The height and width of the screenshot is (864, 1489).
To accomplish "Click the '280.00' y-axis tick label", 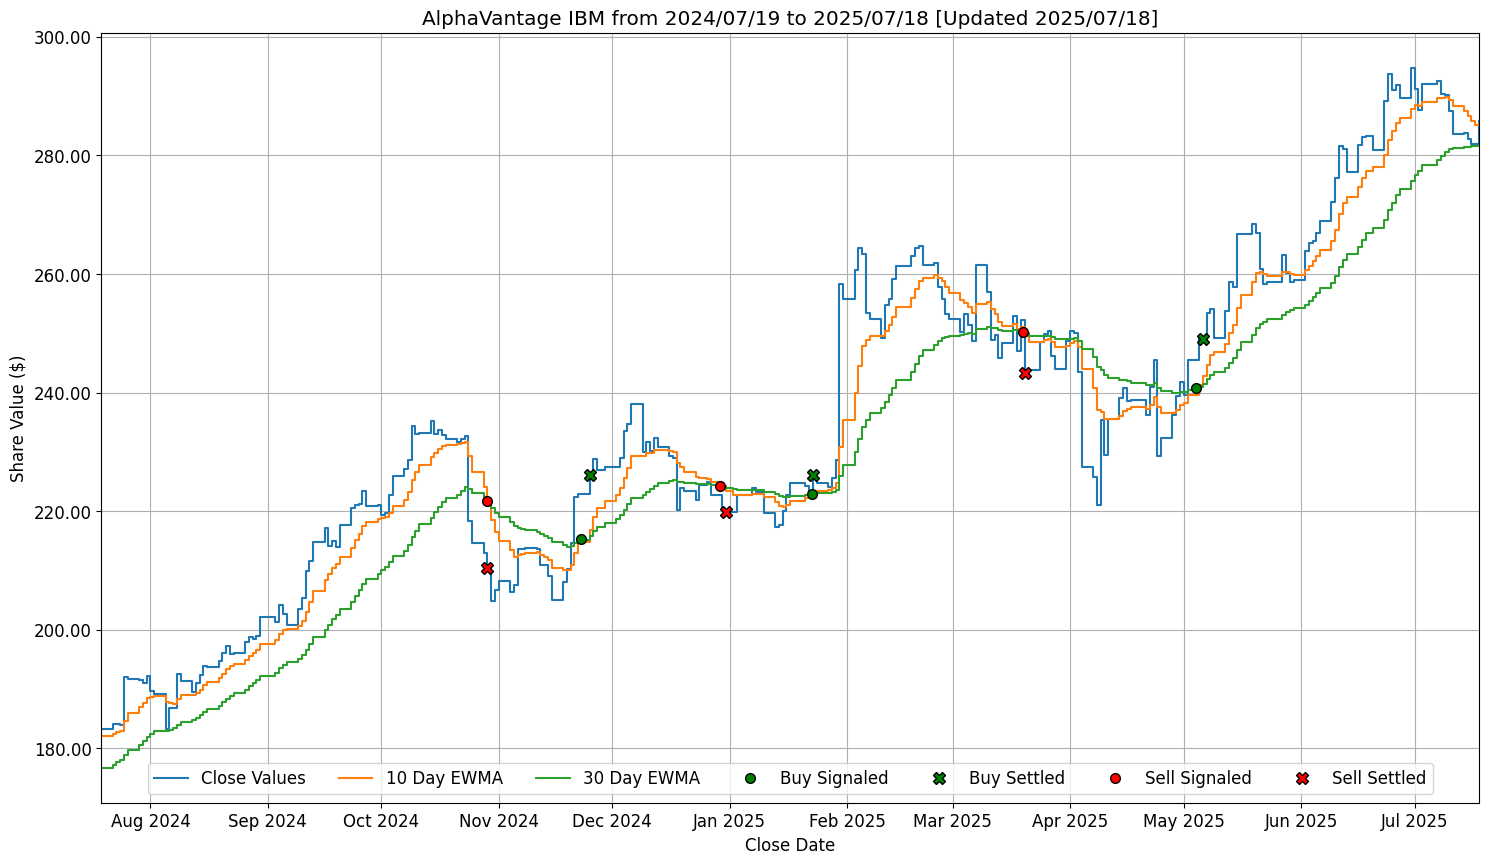I will [64, 157].
